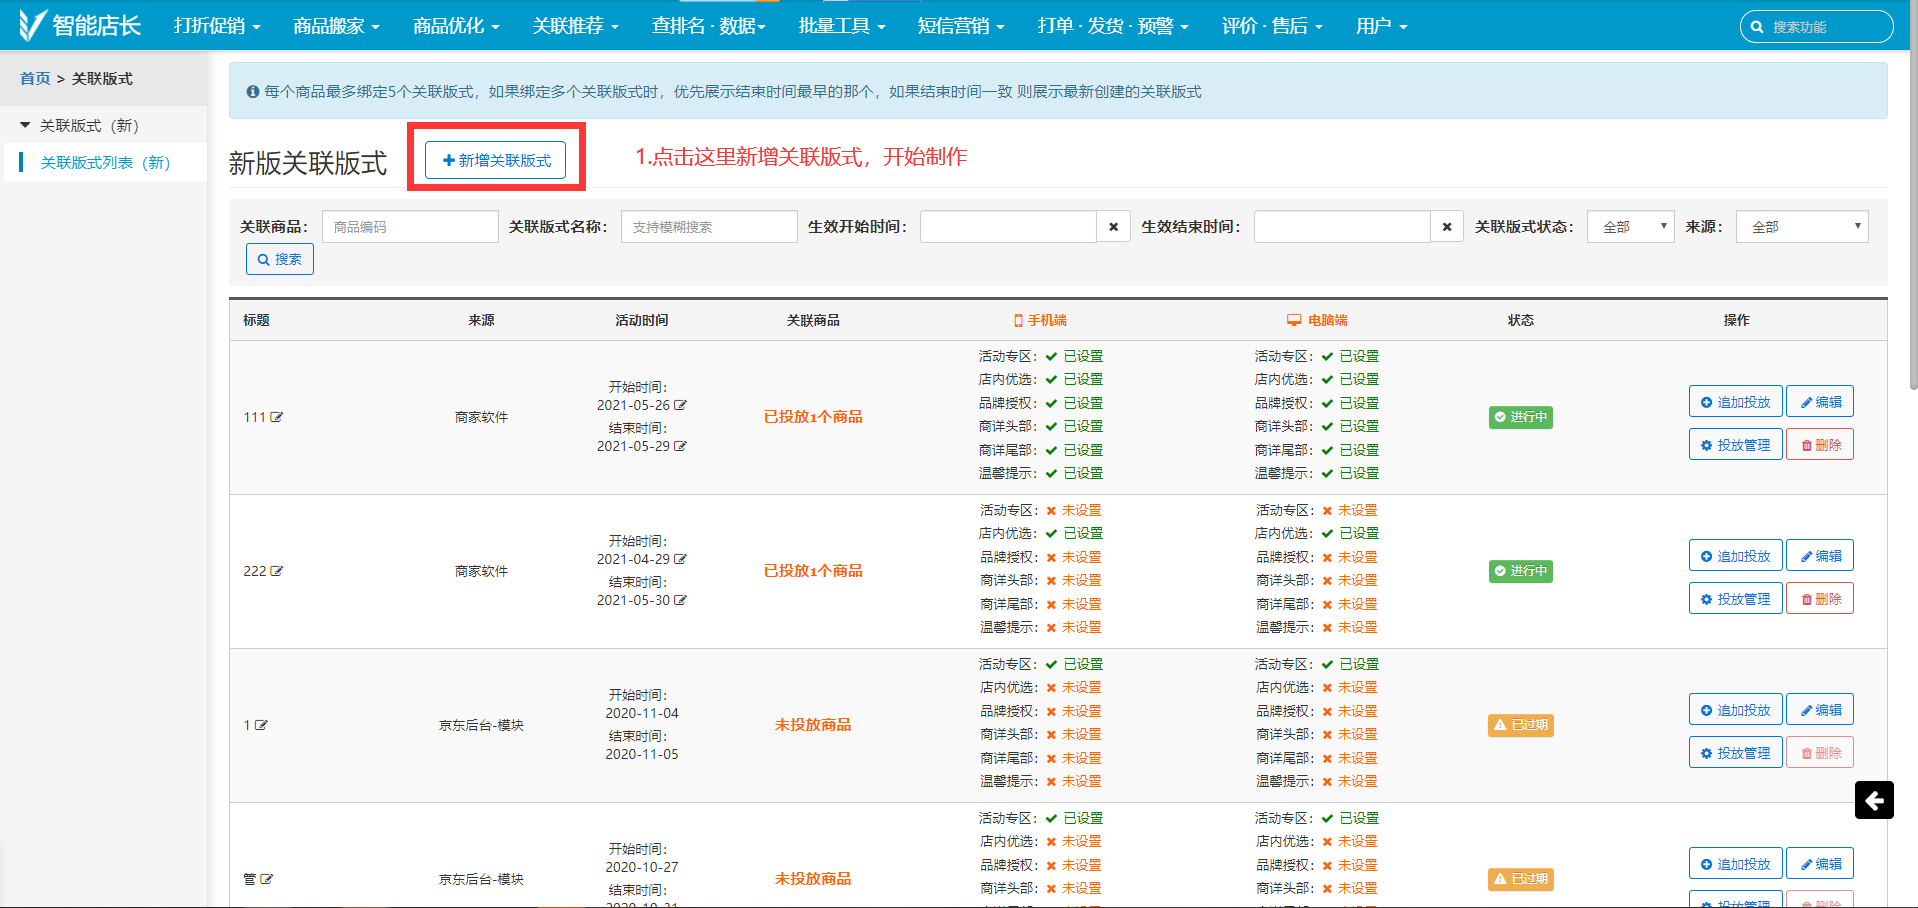1918x908 pixels.
Task: Clear the 生效开始时间 field with X
Action: pos(1114,227)
